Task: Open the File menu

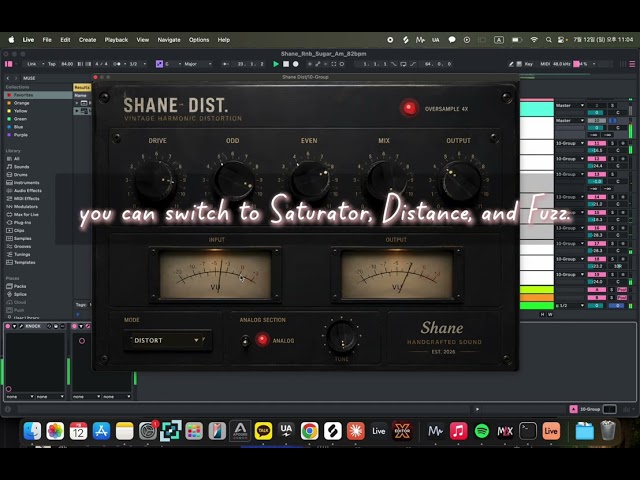Action: click(x=47, y=40)
